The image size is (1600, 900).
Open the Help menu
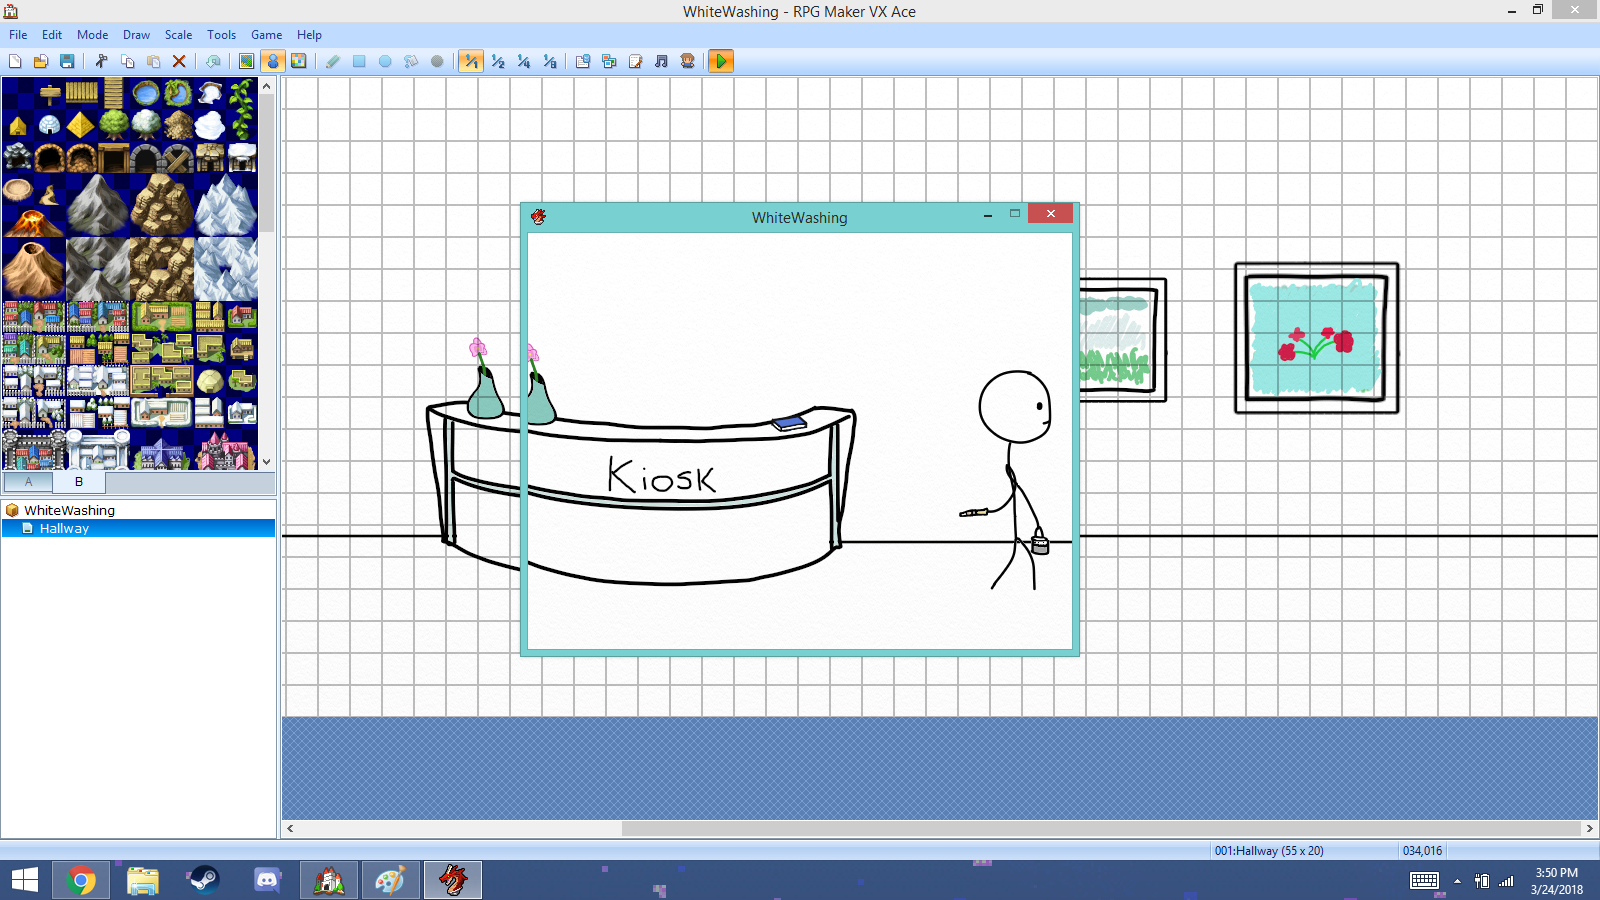click(x=309, y=35)
